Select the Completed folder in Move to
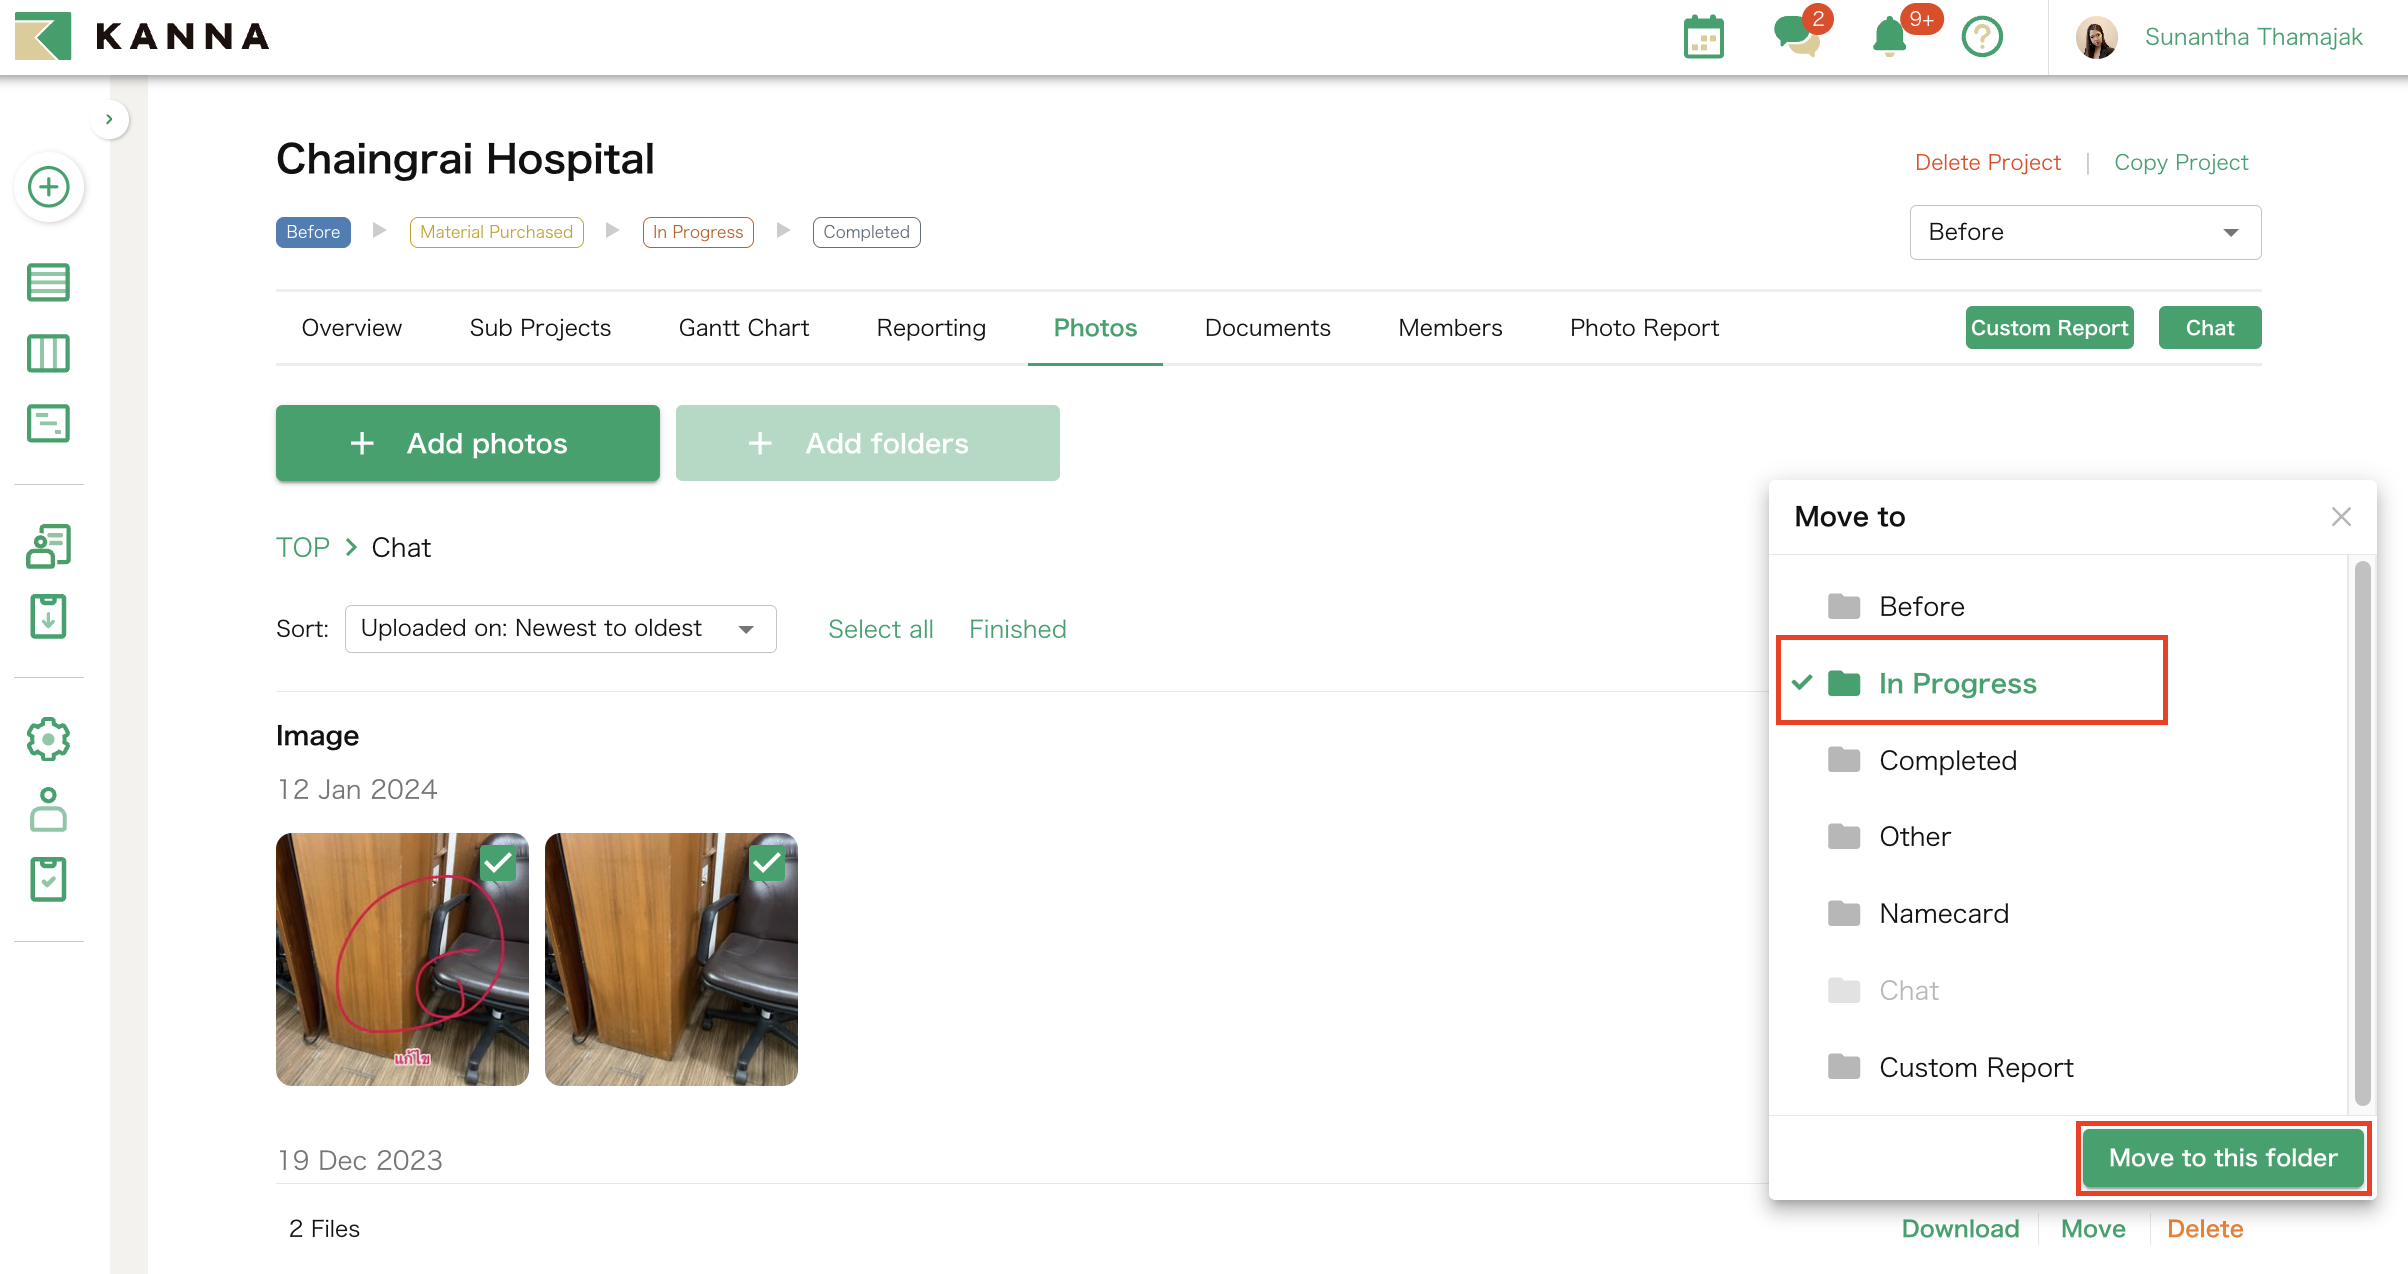Viewport: 2408px width, 1274px height. 1946,760
